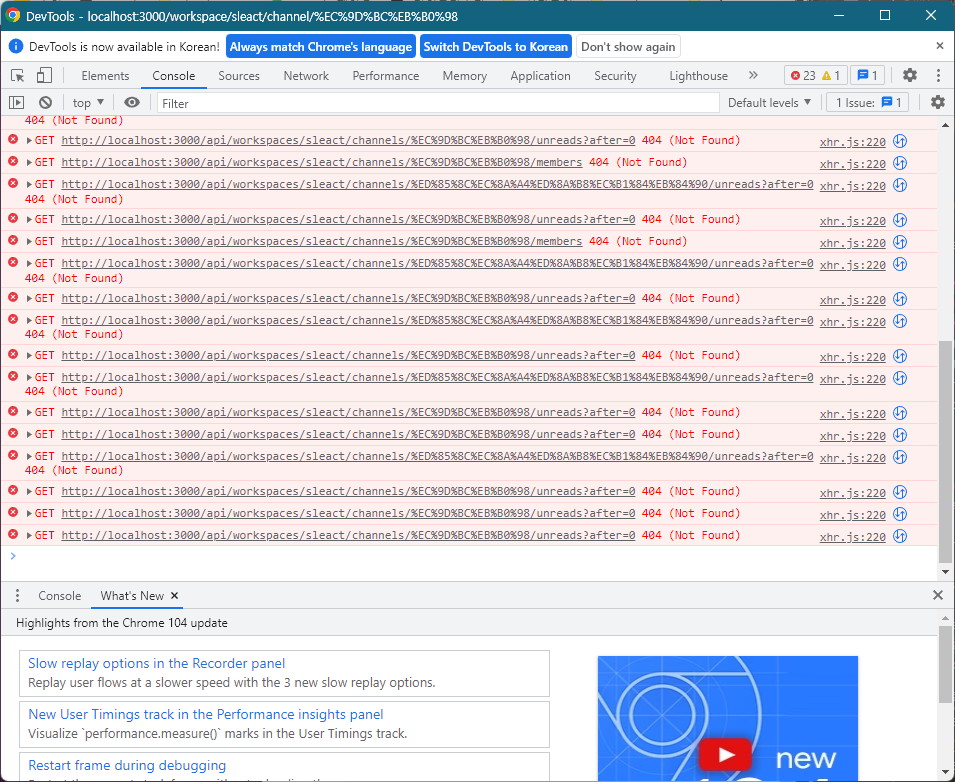955x782 pixels.
Task: Clear the console with the ban icon
Action: [x=46, y=102]
